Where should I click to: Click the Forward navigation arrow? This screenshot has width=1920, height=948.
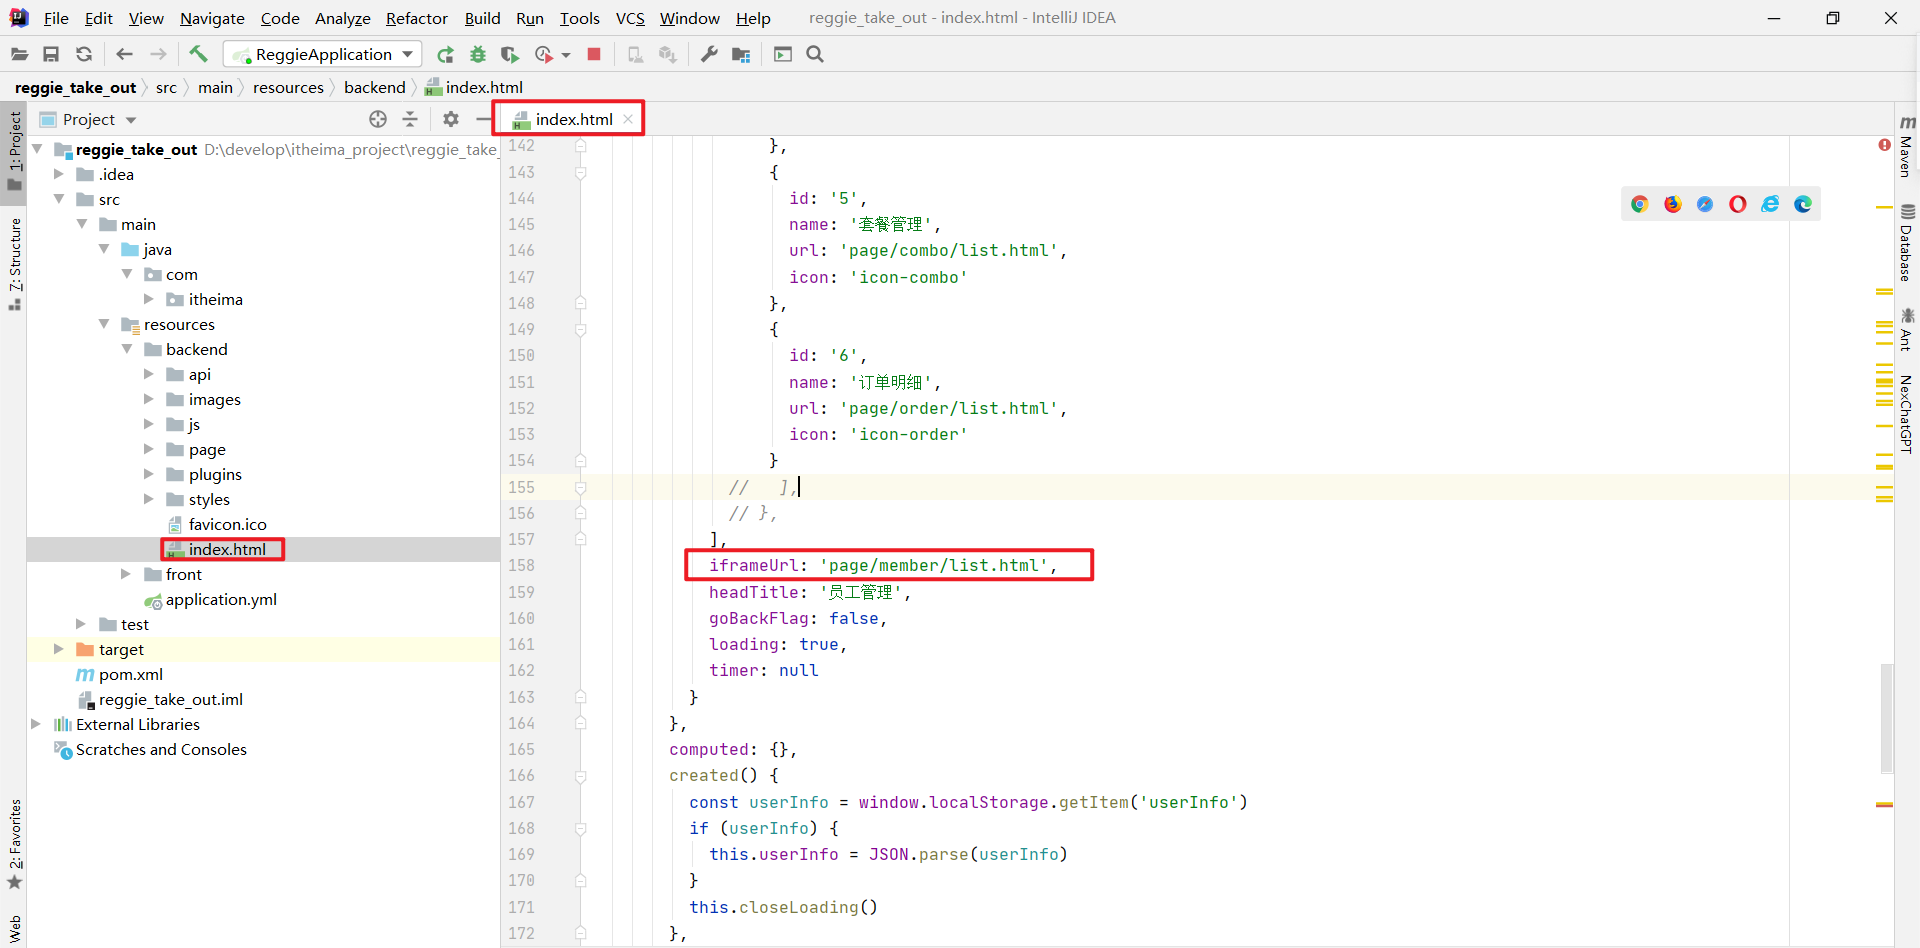click(x=158, y=54)
